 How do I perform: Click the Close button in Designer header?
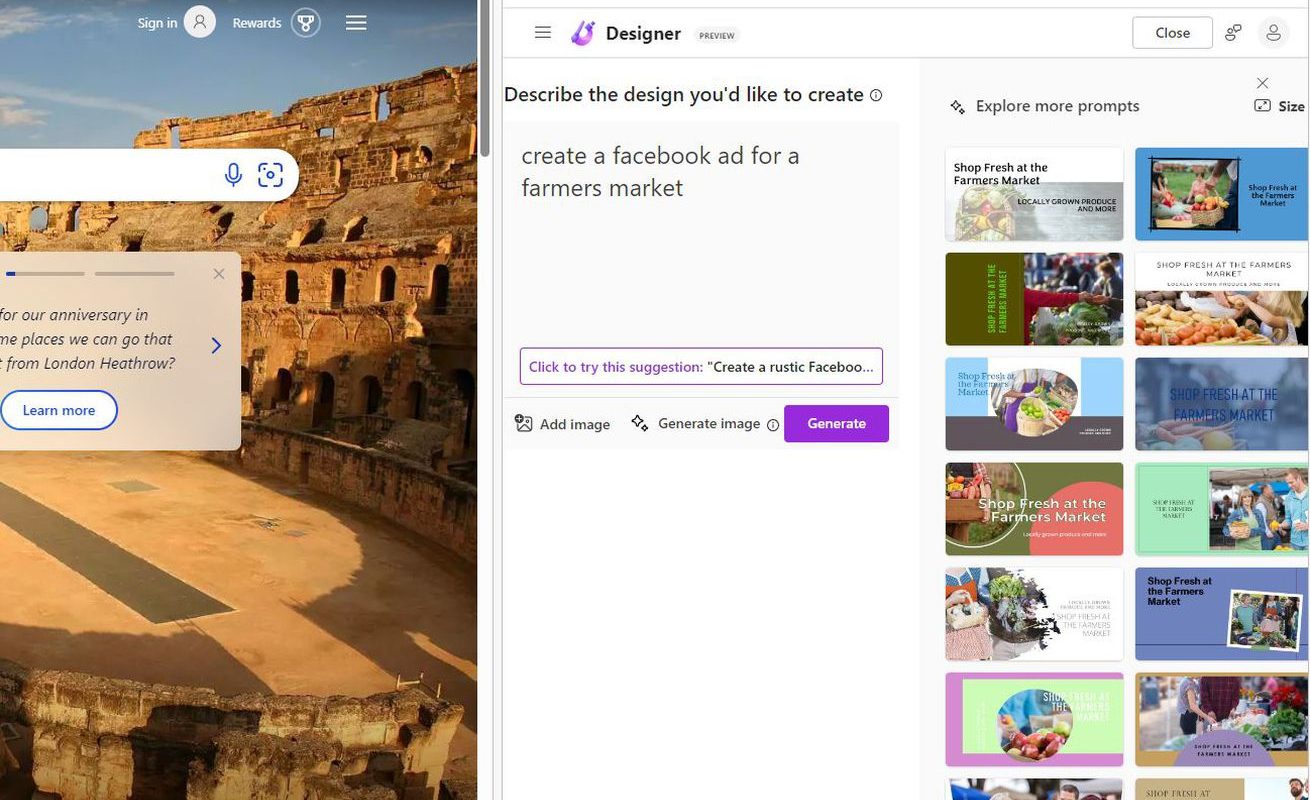coord(1172,33)
